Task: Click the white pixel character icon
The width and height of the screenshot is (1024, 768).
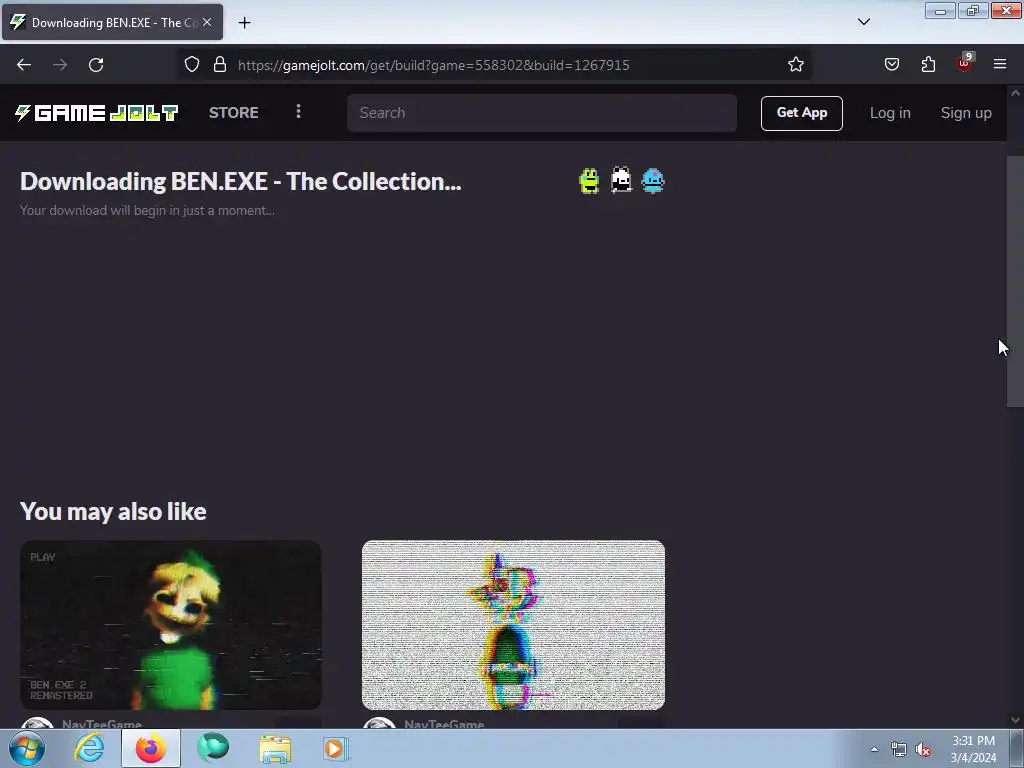Action: pos(621,181)
